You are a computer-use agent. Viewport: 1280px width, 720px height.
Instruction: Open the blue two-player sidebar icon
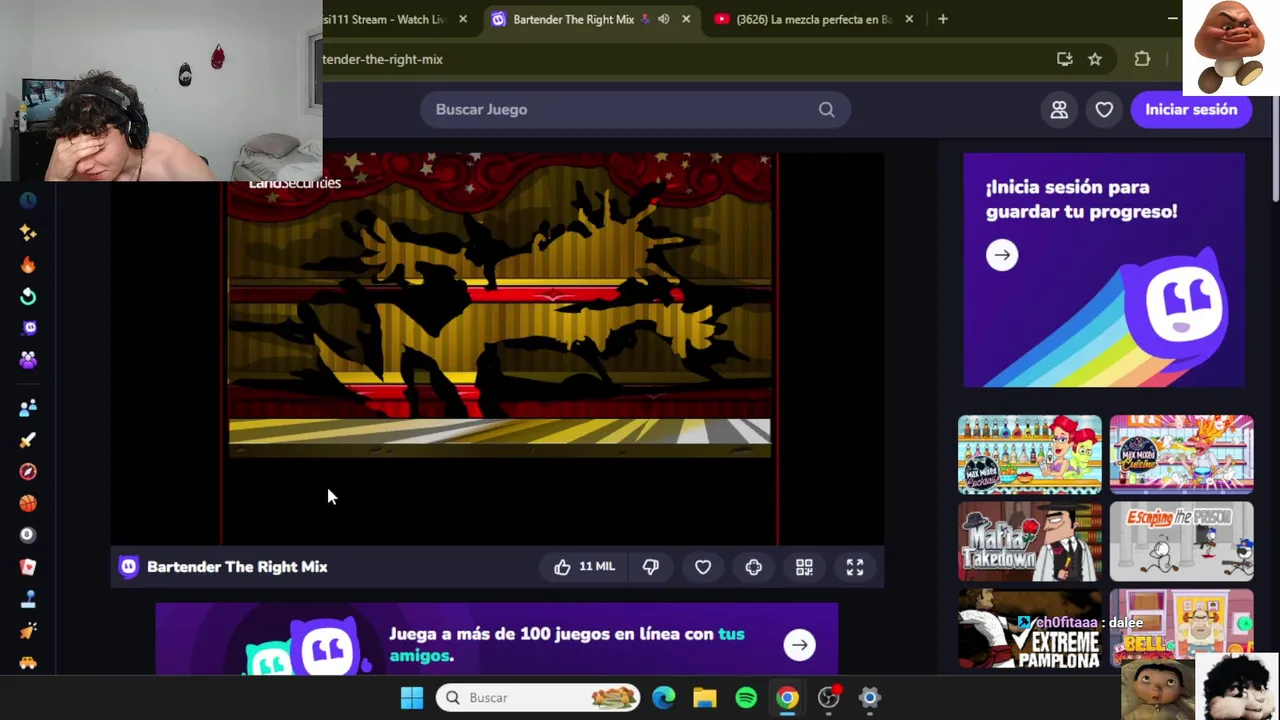28,407
